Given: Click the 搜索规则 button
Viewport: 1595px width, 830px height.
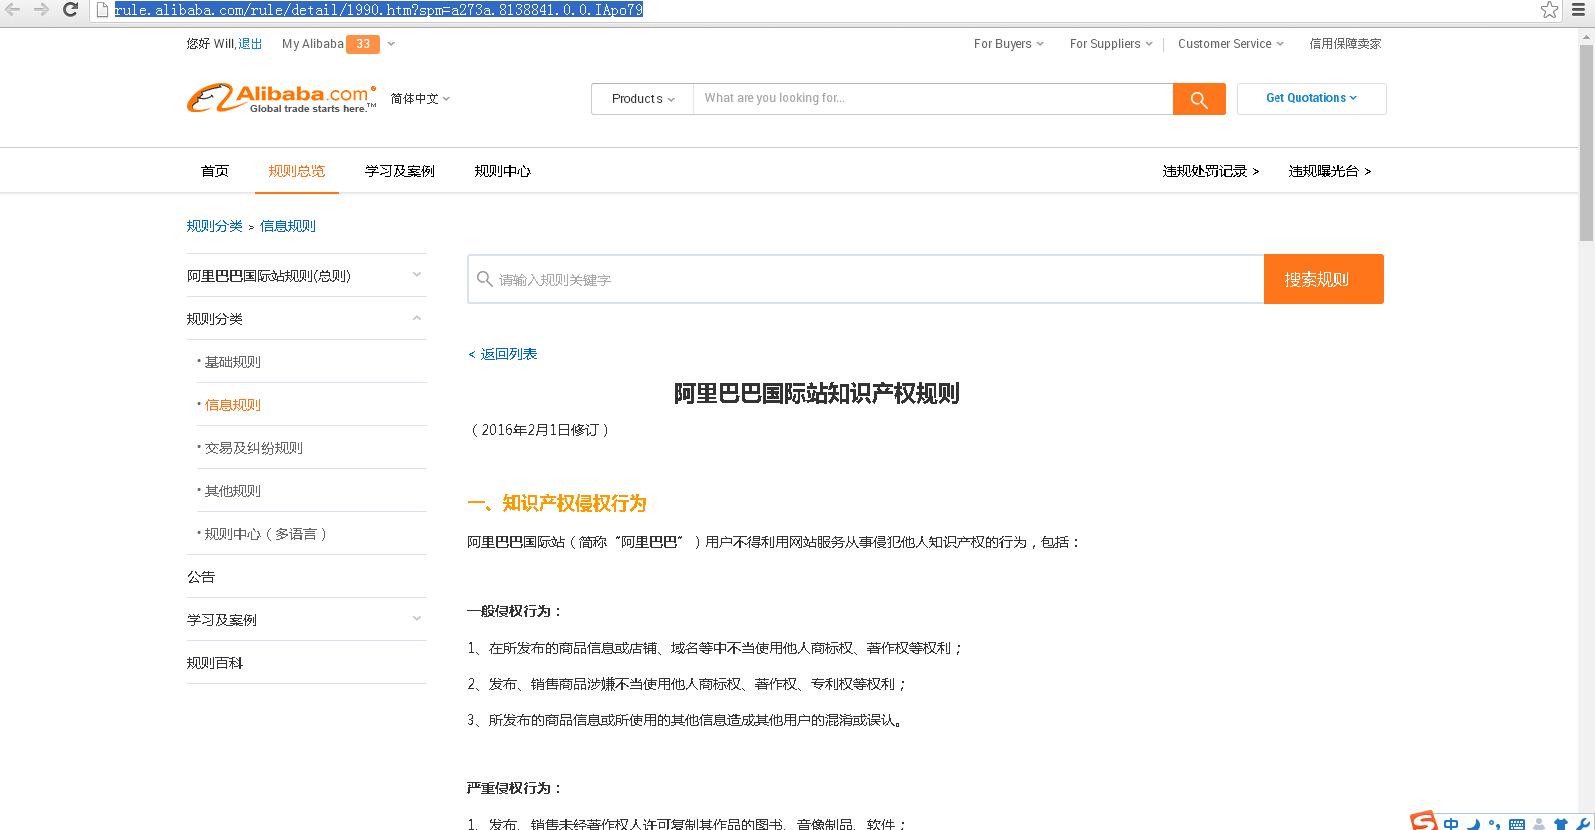Looking at the screenshot, I should click(x=1324, y=279).
